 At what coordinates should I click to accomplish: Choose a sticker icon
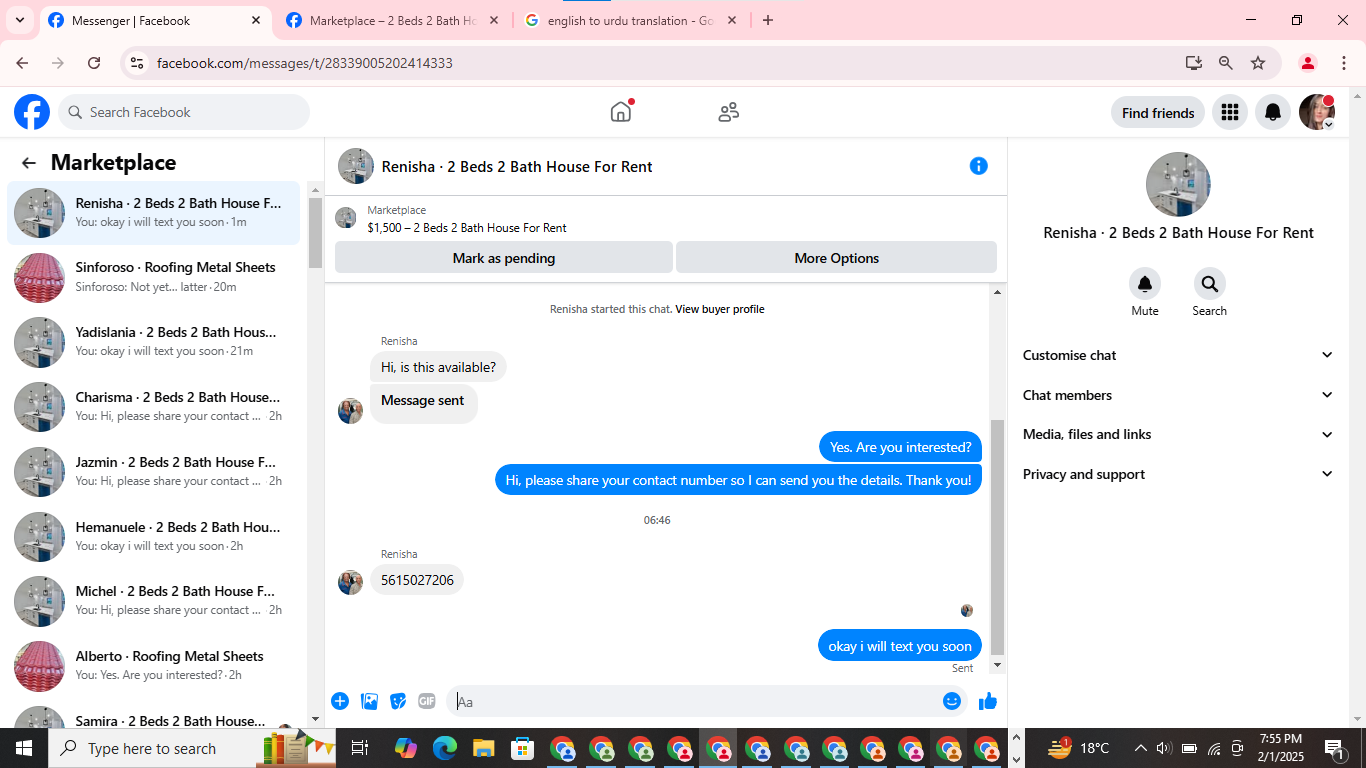[398, 701]
